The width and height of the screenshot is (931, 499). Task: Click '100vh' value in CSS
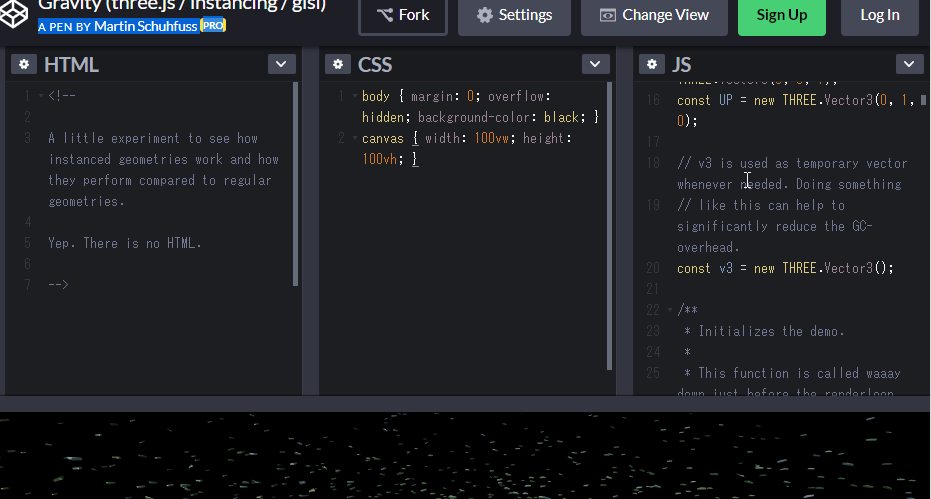pos(380,159)
